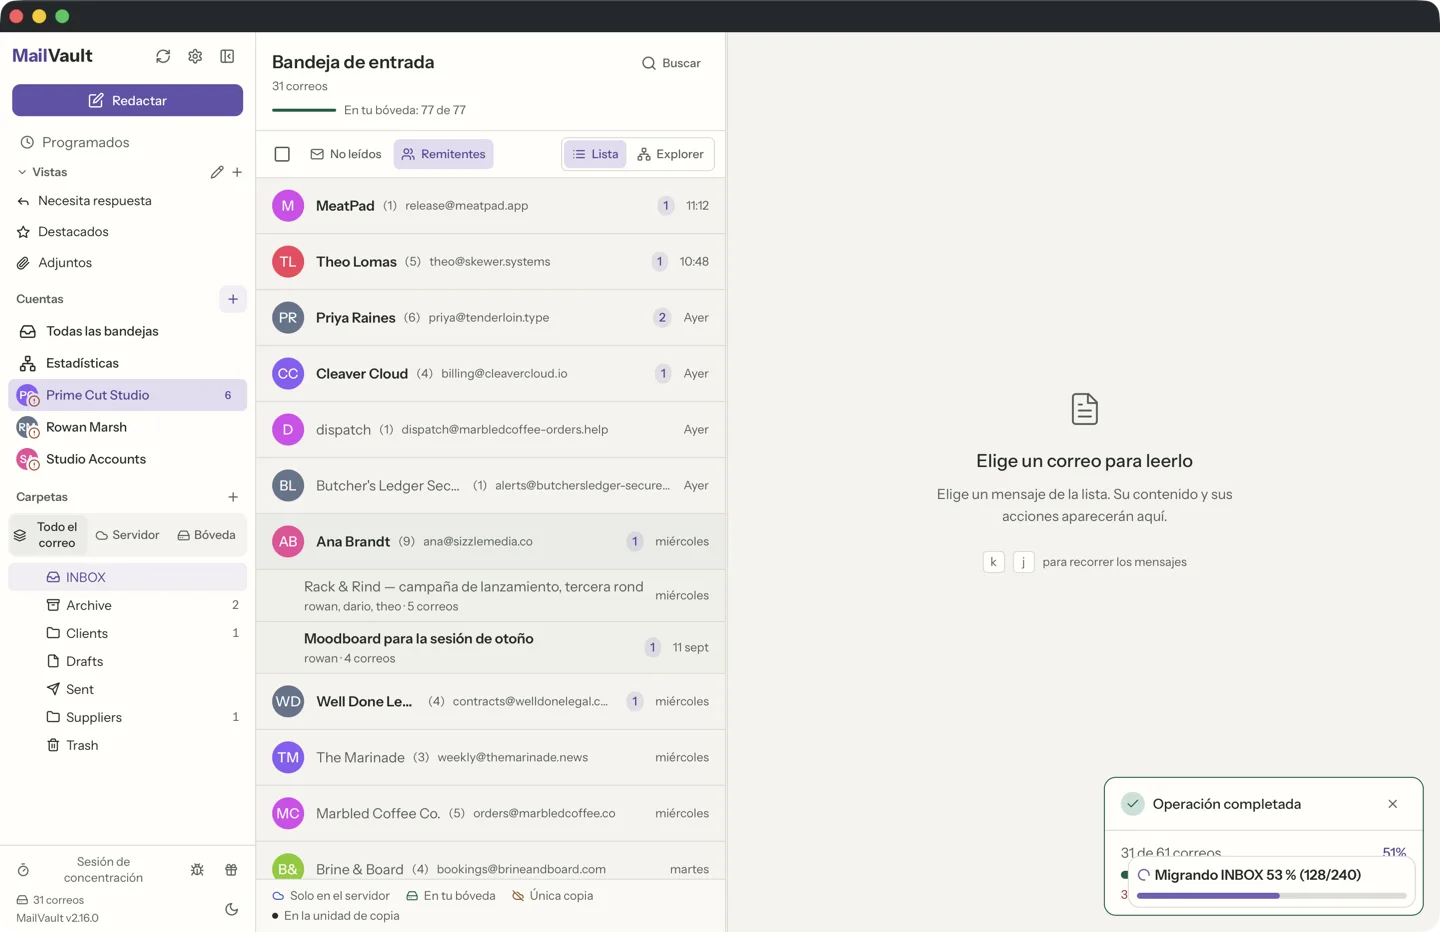1440x932 pixels.
Task: Expand The Marinade sender group
Action: click(491, 758)
